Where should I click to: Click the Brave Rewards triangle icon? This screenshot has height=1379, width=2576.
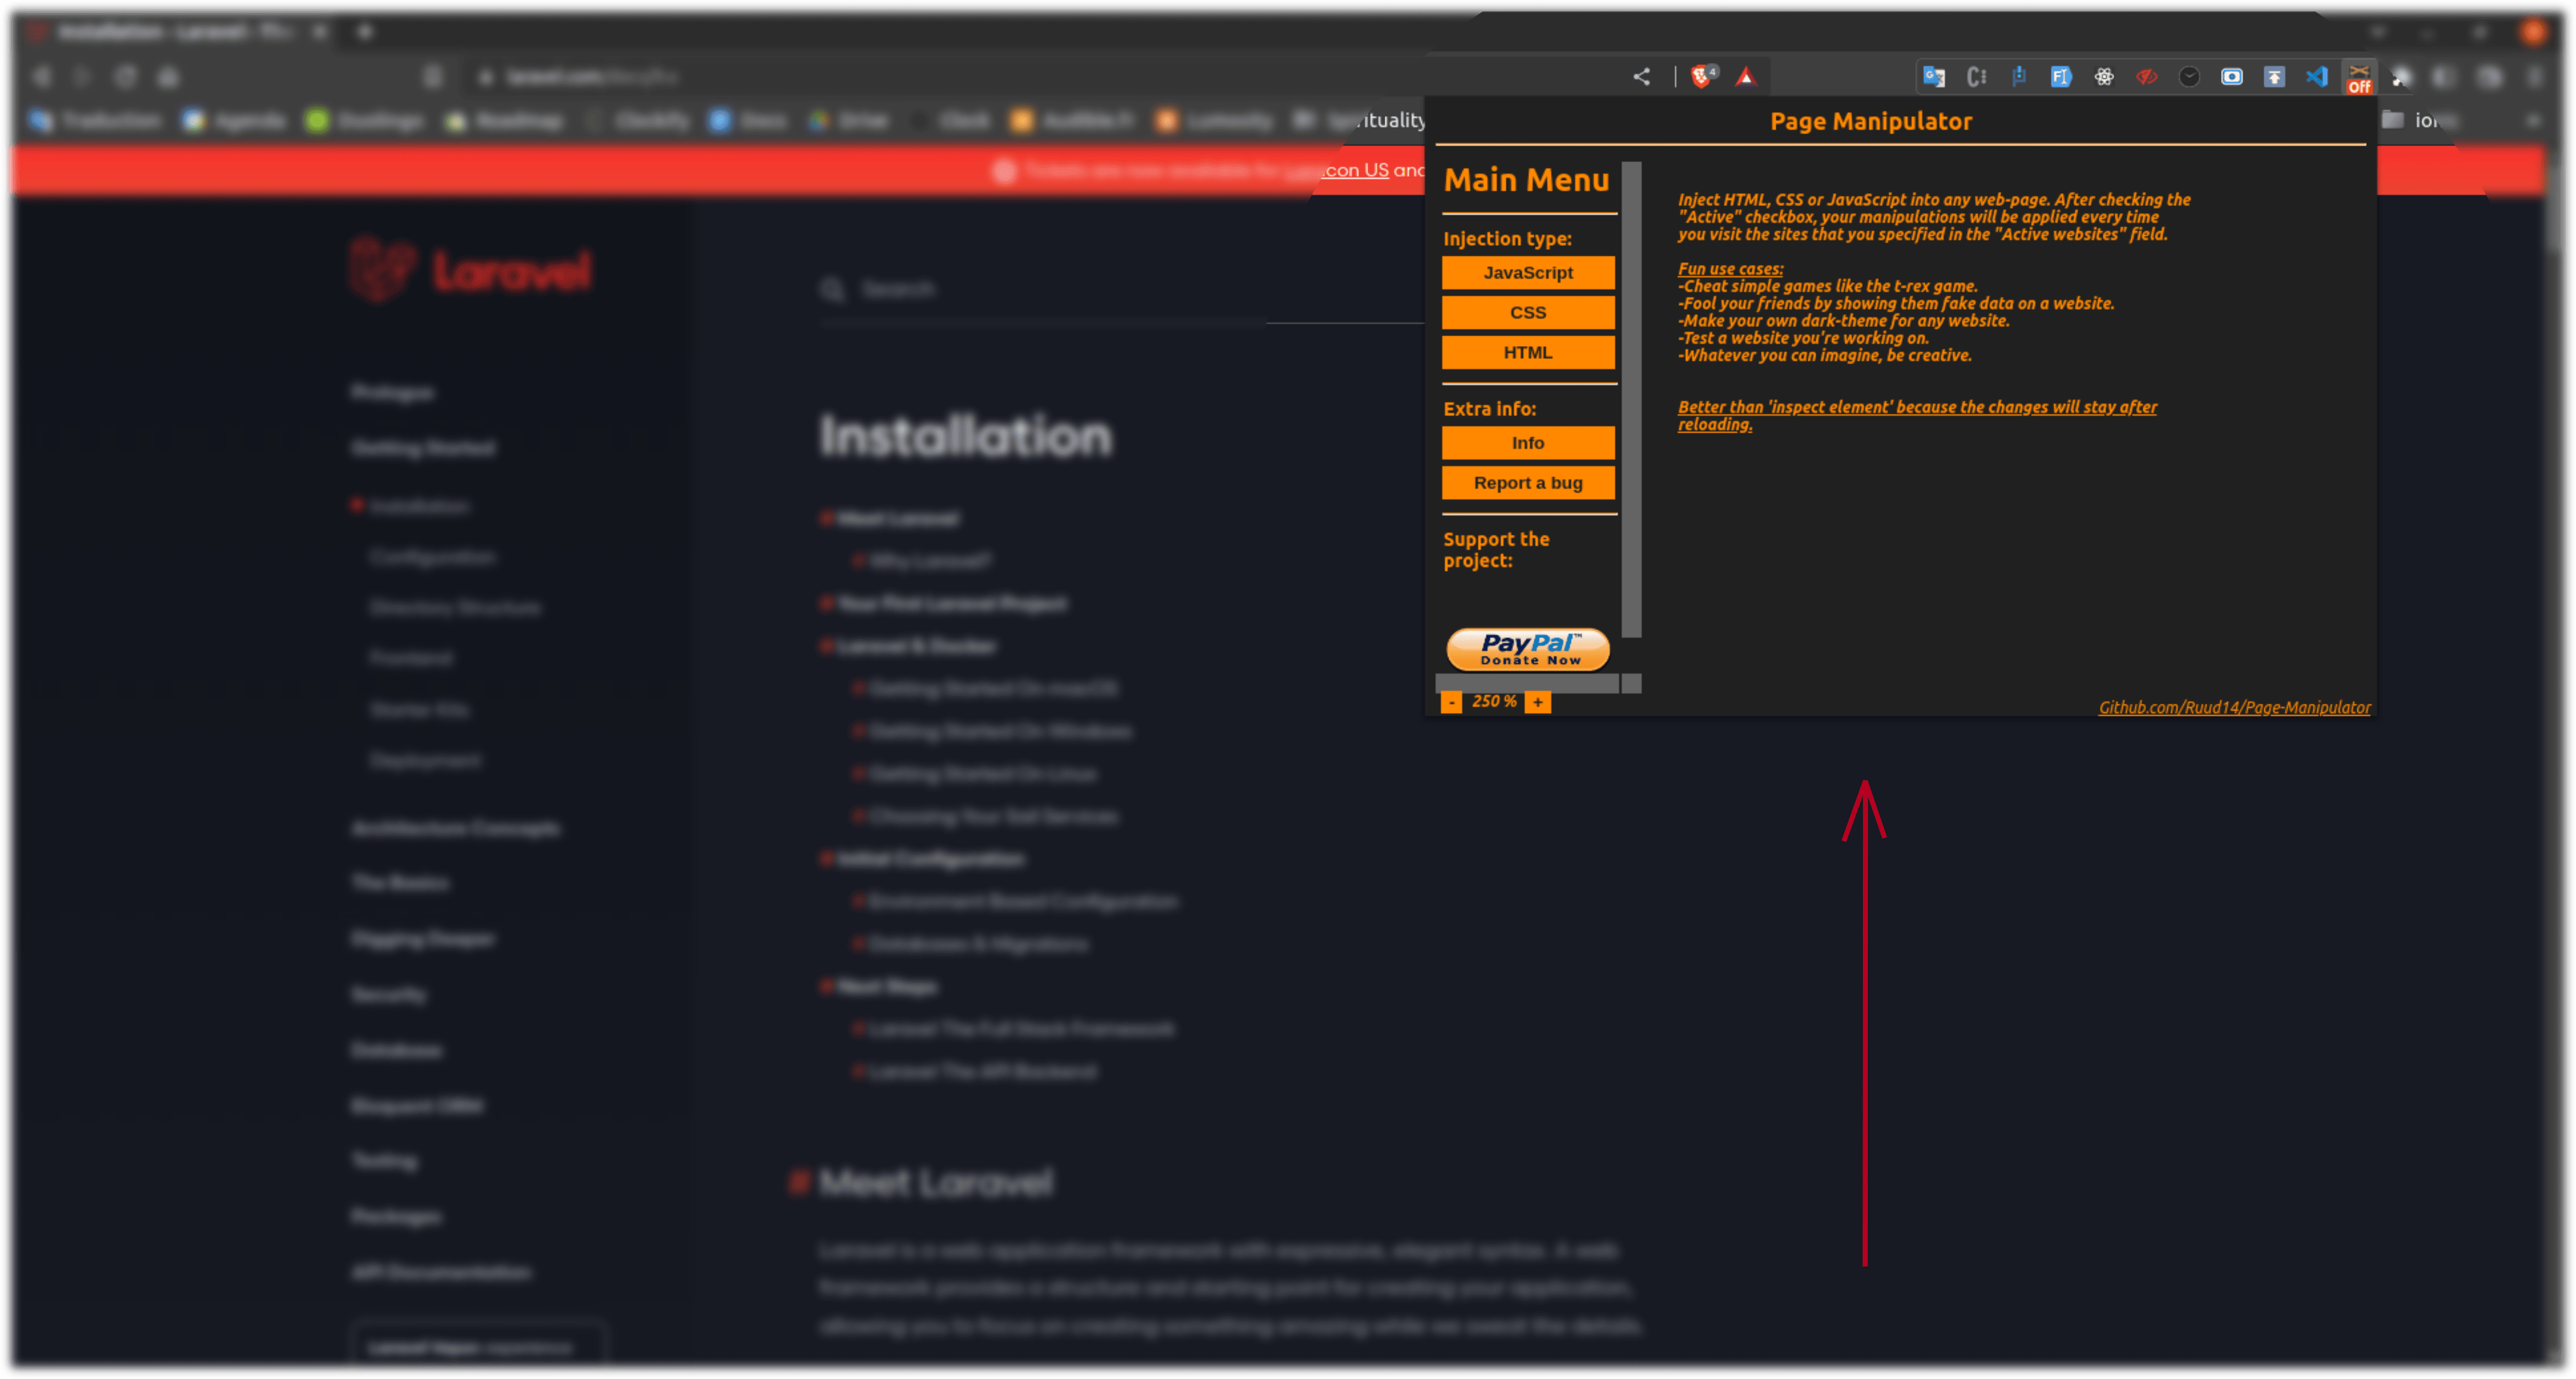tap(1746, 77)
